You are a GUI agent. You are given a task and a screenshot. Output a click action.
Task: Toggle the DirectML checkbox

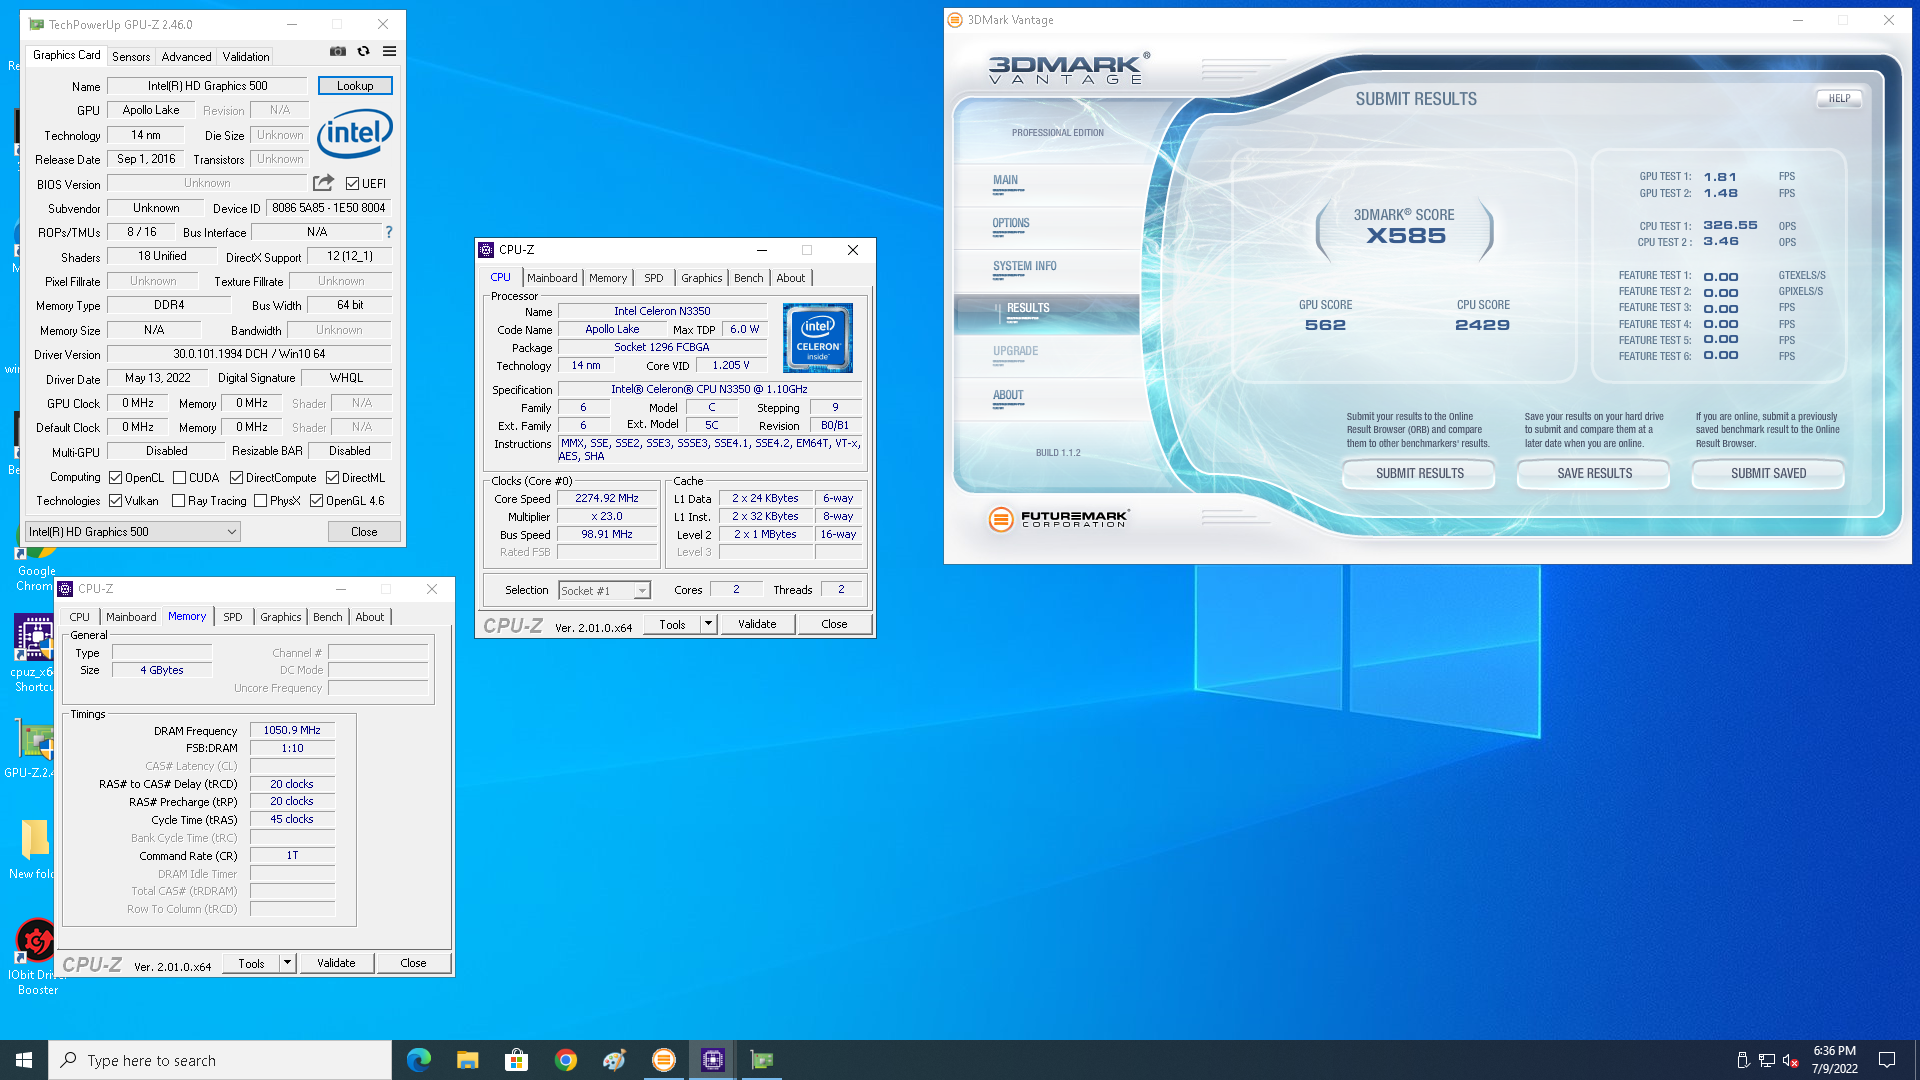pos(332,478)
